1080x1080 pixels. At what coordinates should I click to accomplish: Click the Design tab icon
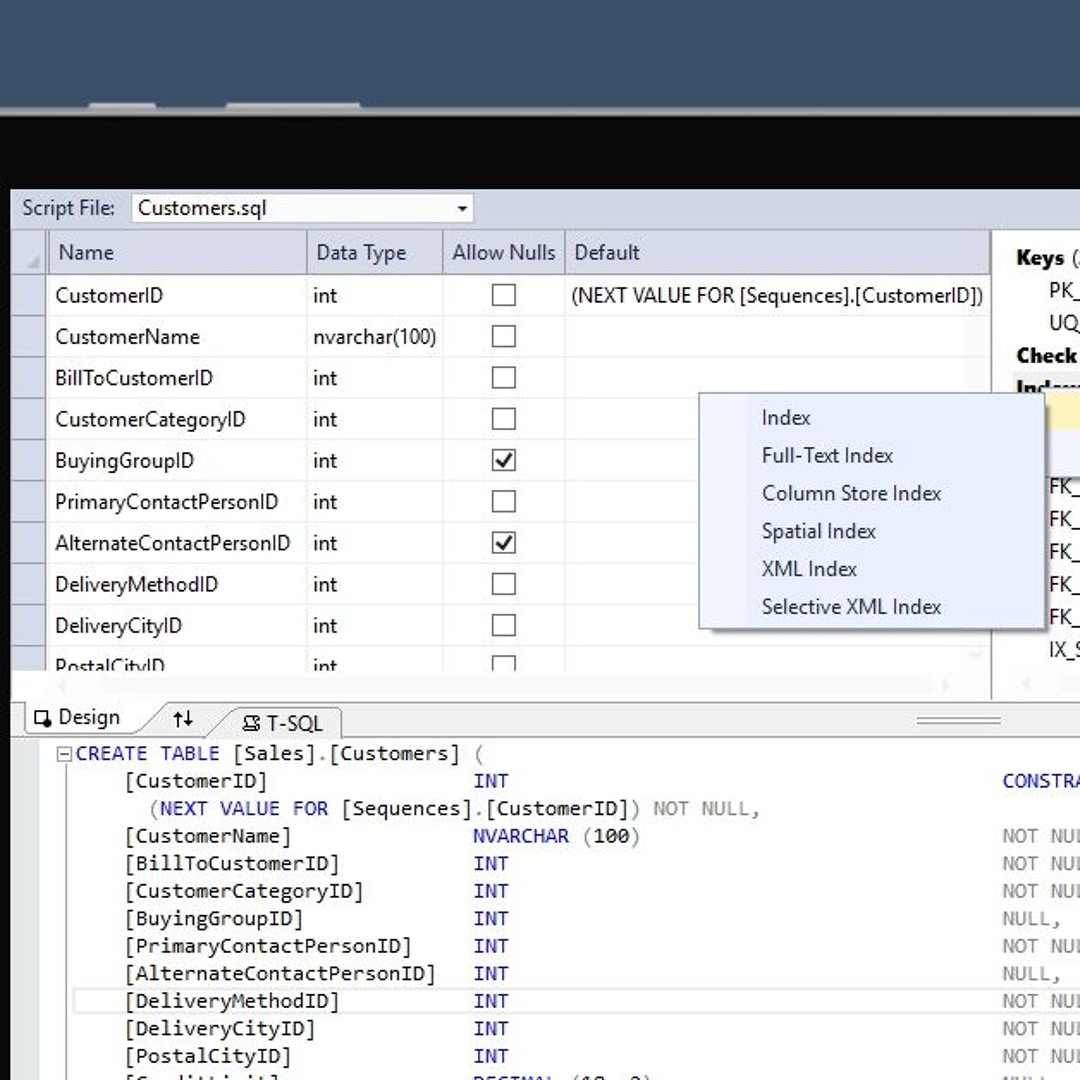[43, 718]
